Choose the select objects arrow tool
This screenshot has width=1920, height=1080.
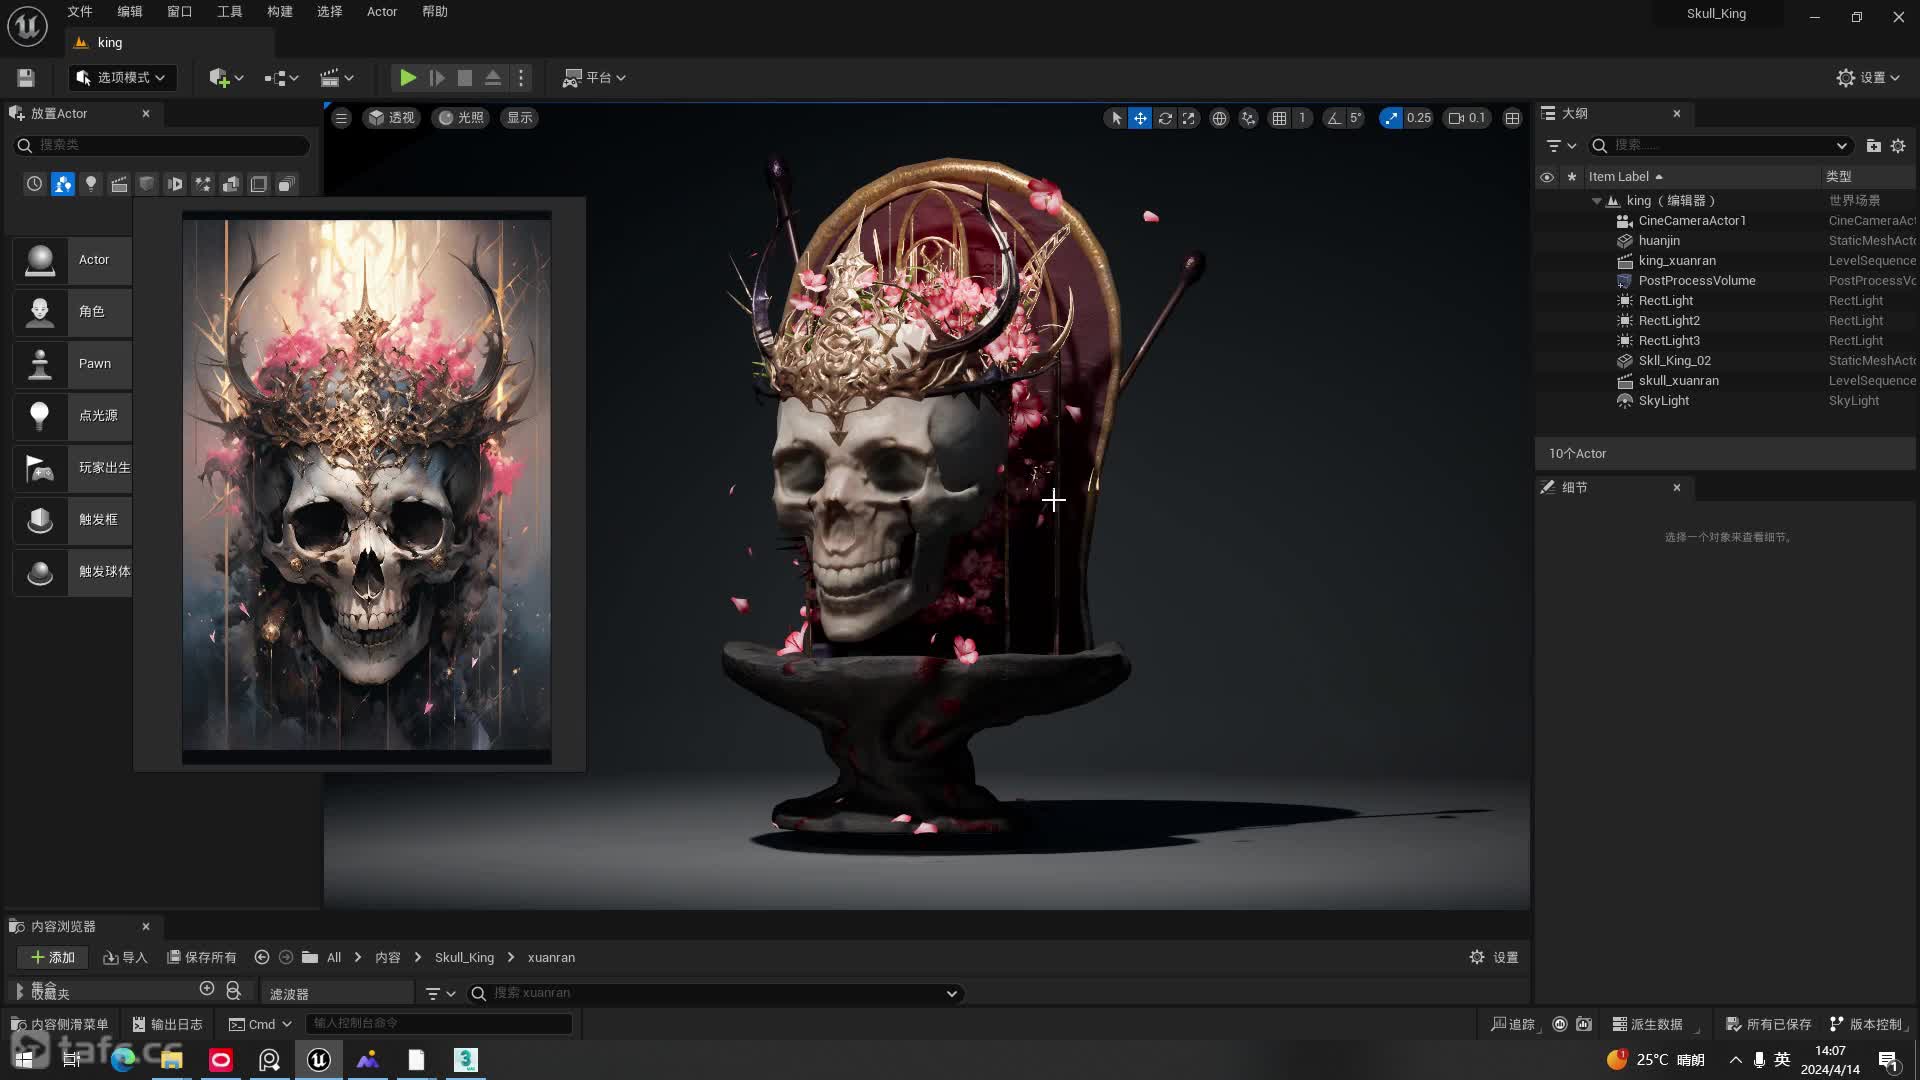point(1116,118)
